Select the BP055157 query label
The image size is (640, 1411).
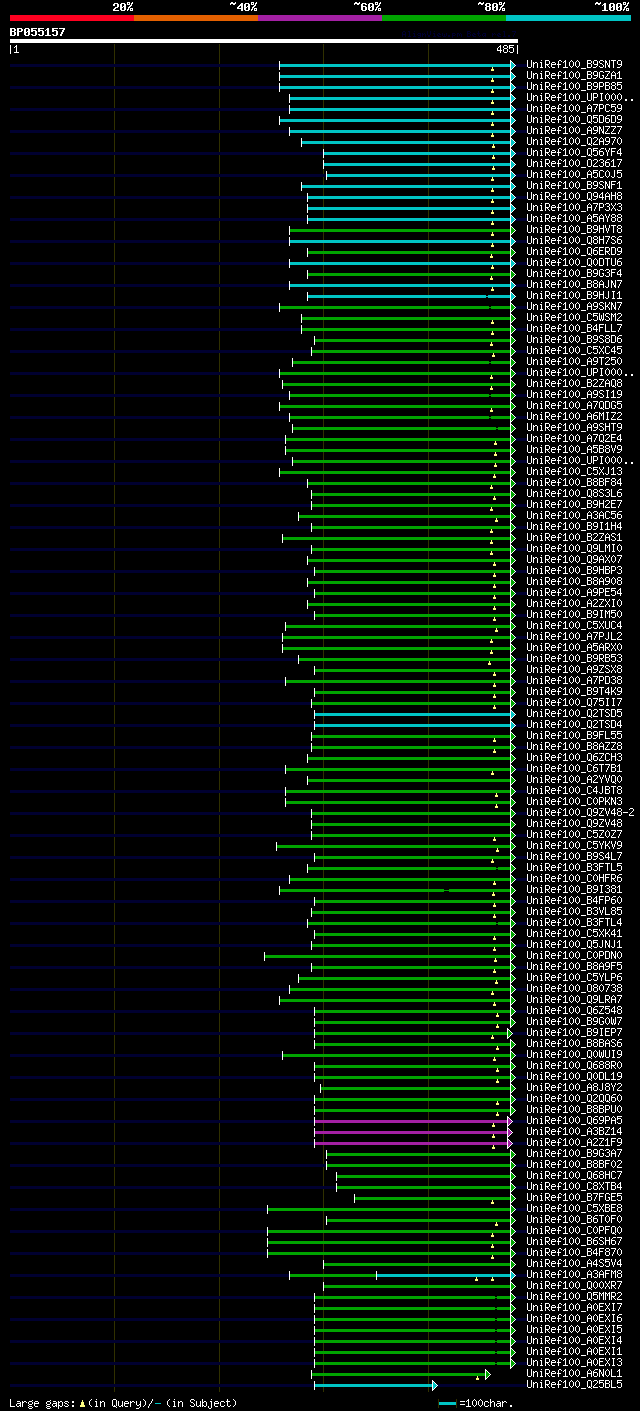tap(38, 32)
